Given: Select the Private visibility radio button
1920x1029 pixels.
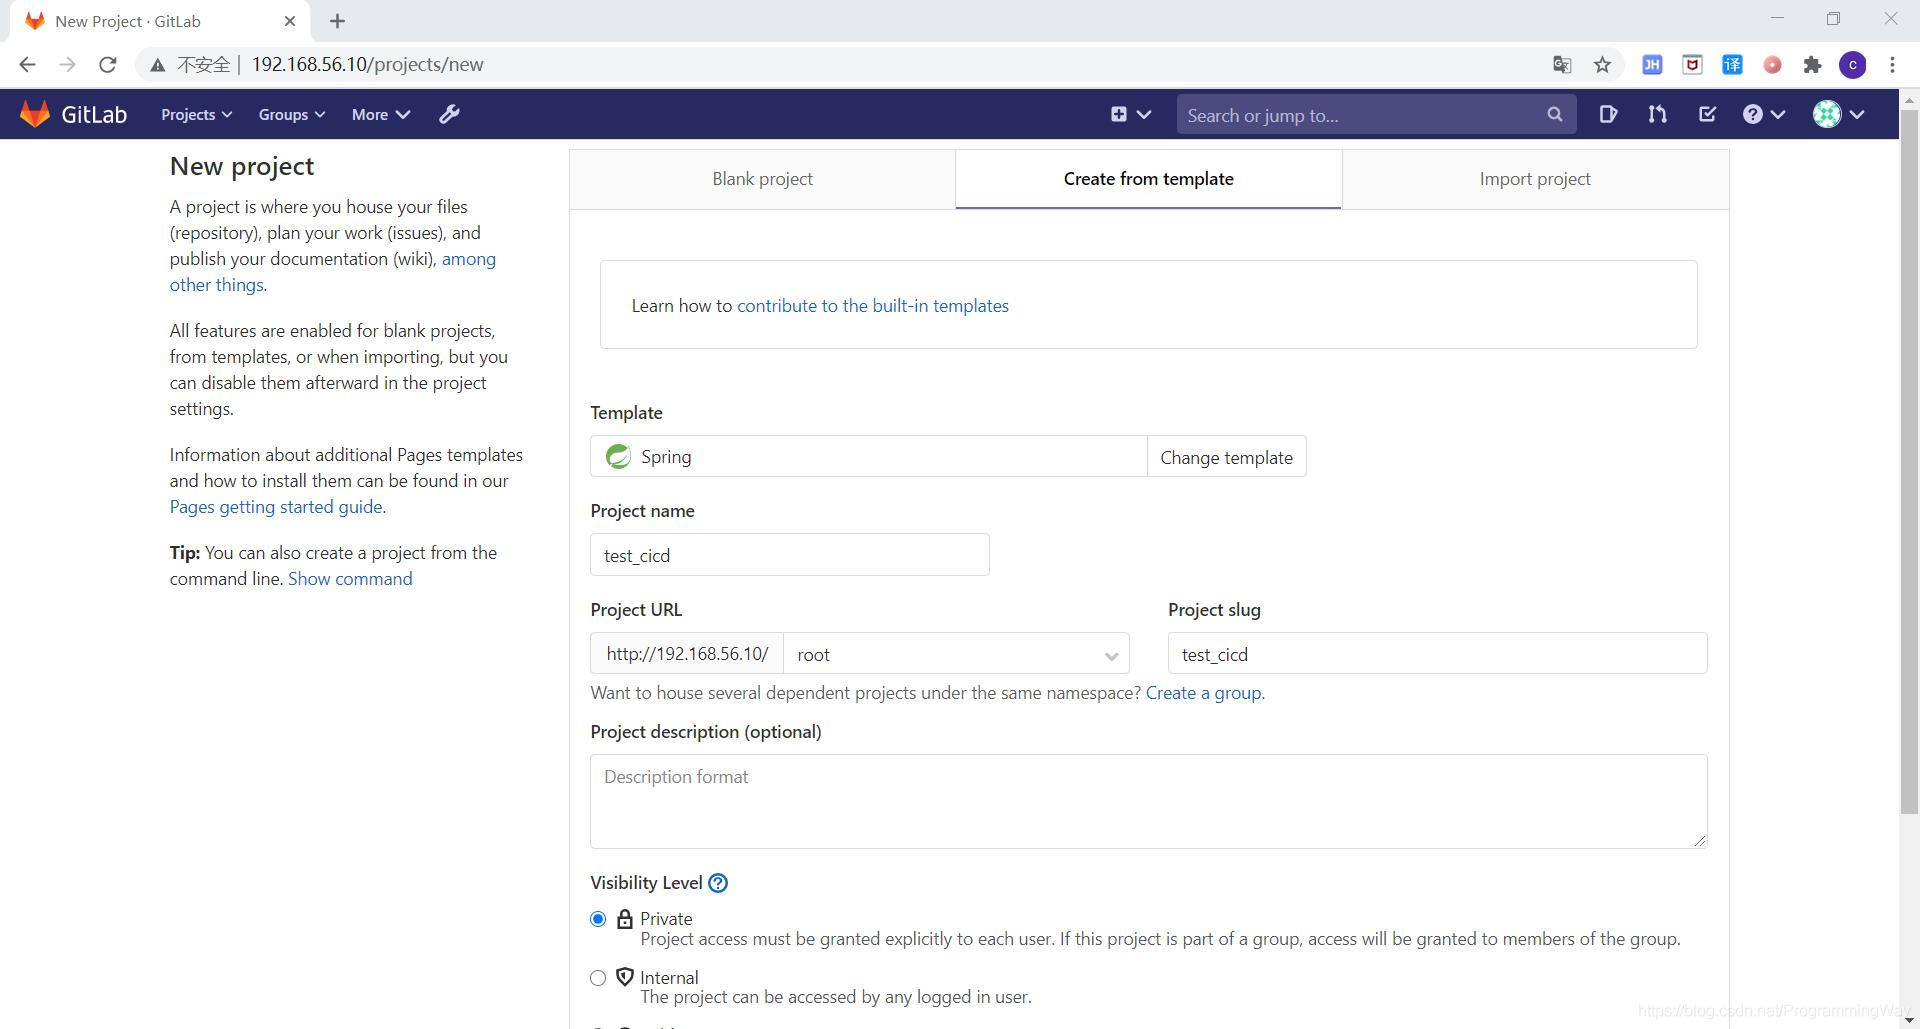Looking at the screenshot, I should click(x=598, y=918).
